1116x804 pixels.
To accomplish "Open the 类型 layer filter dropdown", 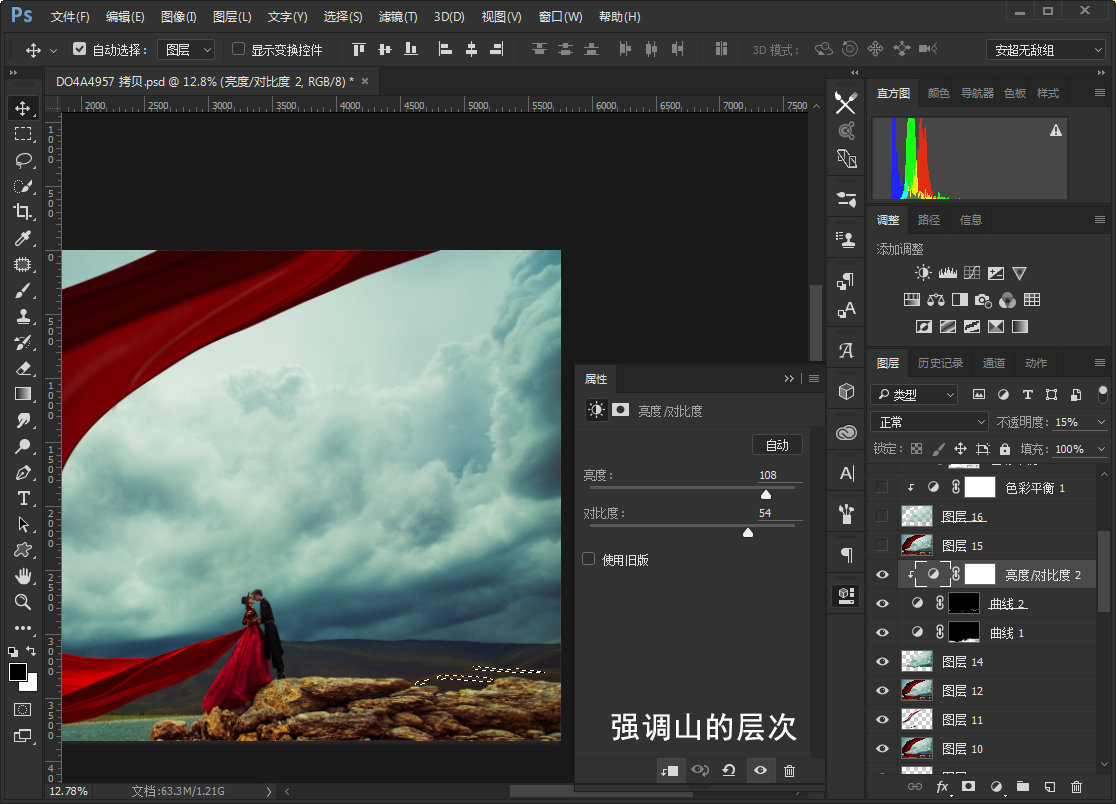I will pos(914,394).
